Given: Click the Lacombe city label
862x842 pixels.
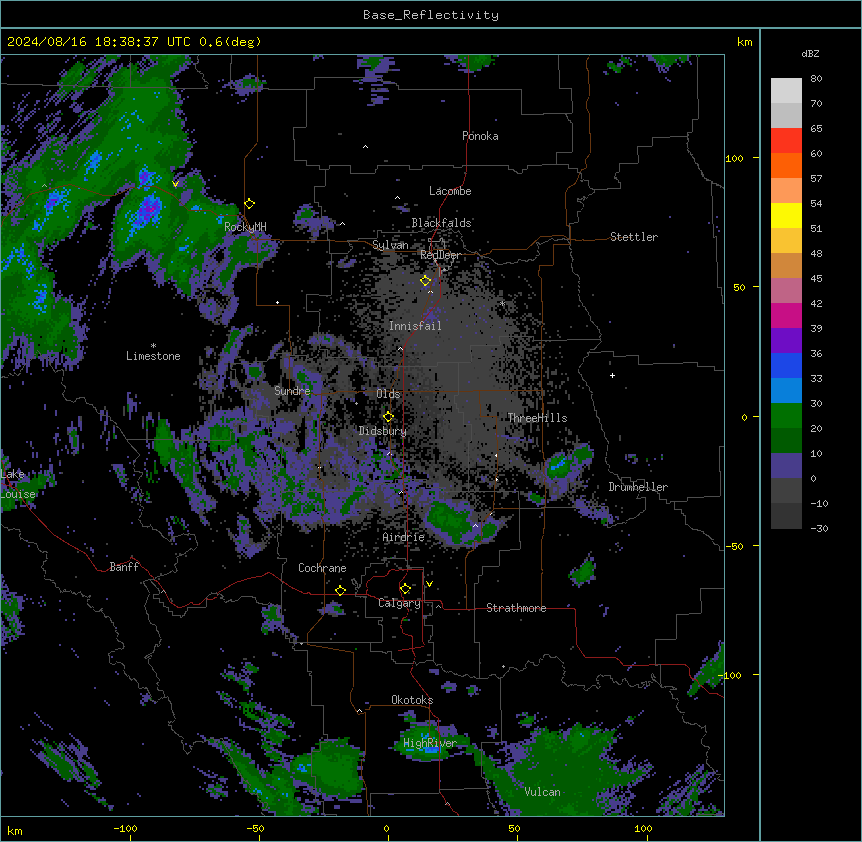Looking at the screenshot, I should (450, 191).
